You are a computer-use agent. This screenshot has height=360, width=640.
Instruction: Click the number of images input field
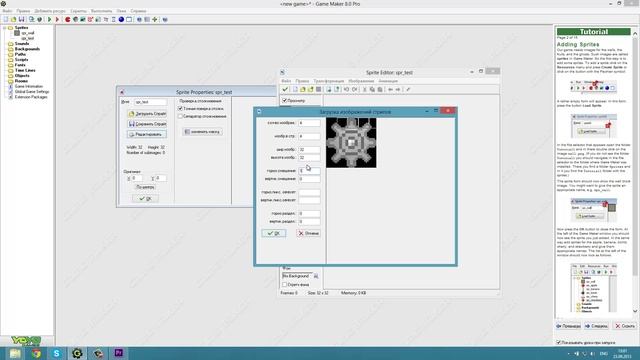pyautogui.click(x=309, y=123)
